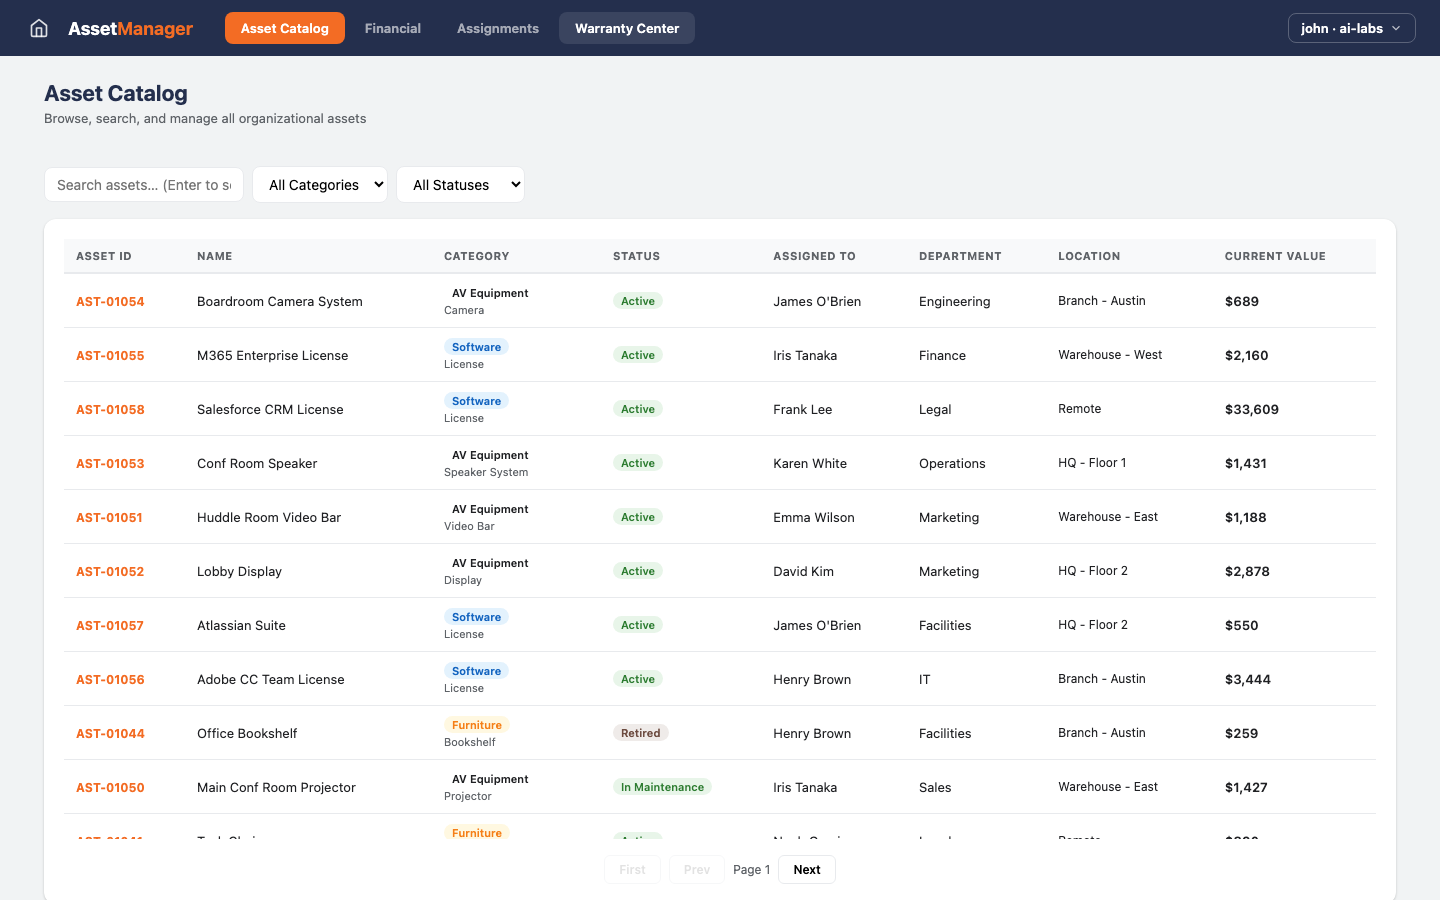This screenshot has height=900, width=1440.
Task: Switch to the Assignments tab
Action: (x=497, y=28)
